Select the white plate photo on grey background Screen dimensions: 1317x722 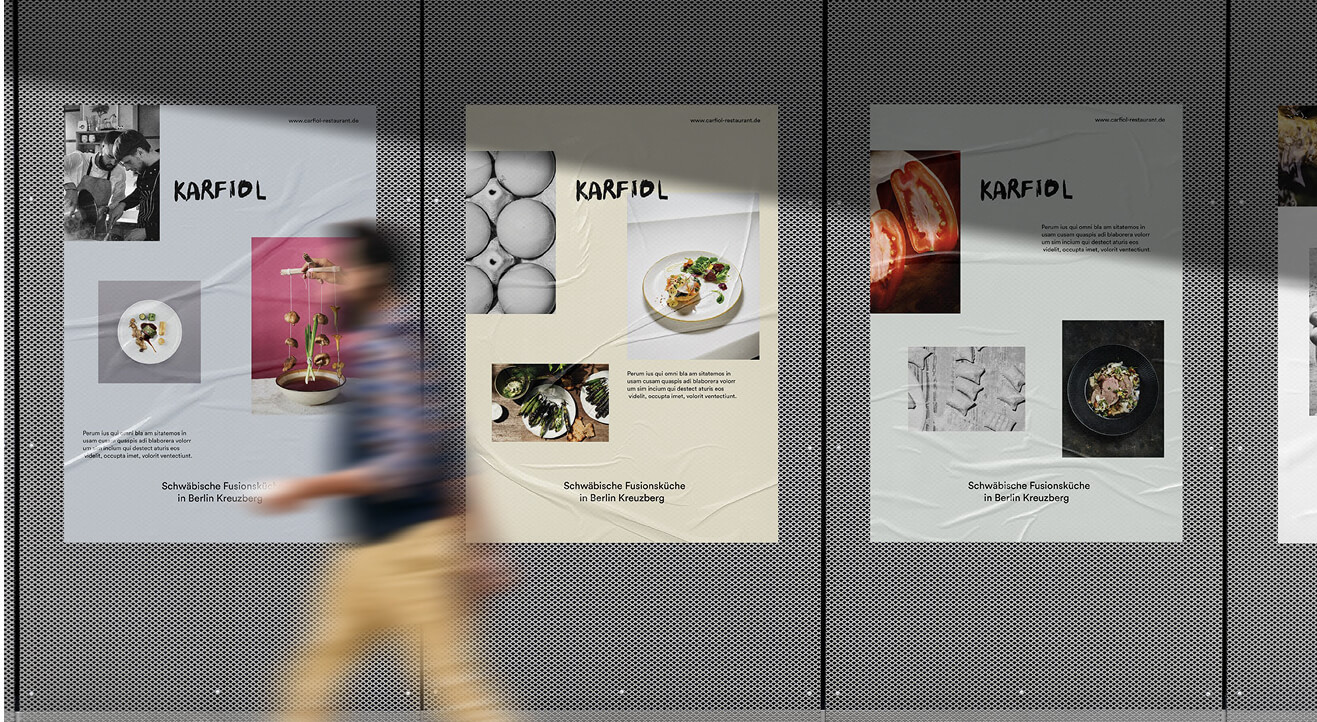click(x=149, y=332)
